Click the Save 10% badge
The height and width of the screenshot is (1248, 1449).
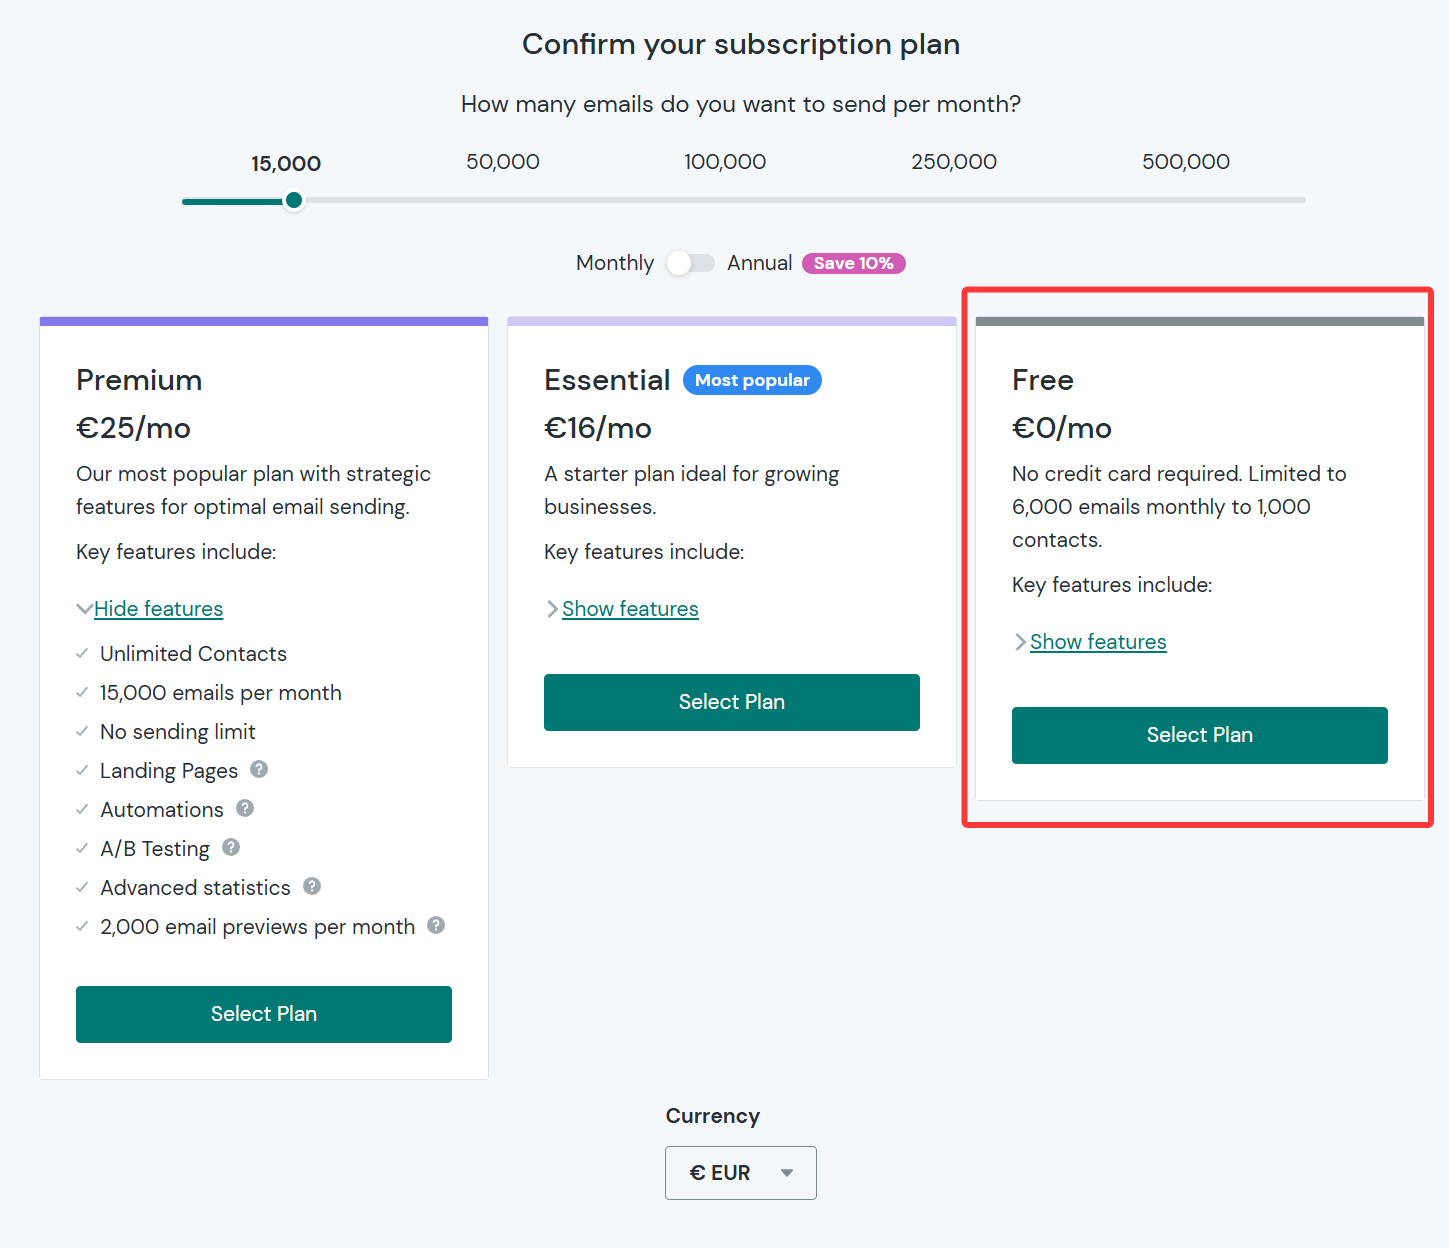click(x=854, y=263)
